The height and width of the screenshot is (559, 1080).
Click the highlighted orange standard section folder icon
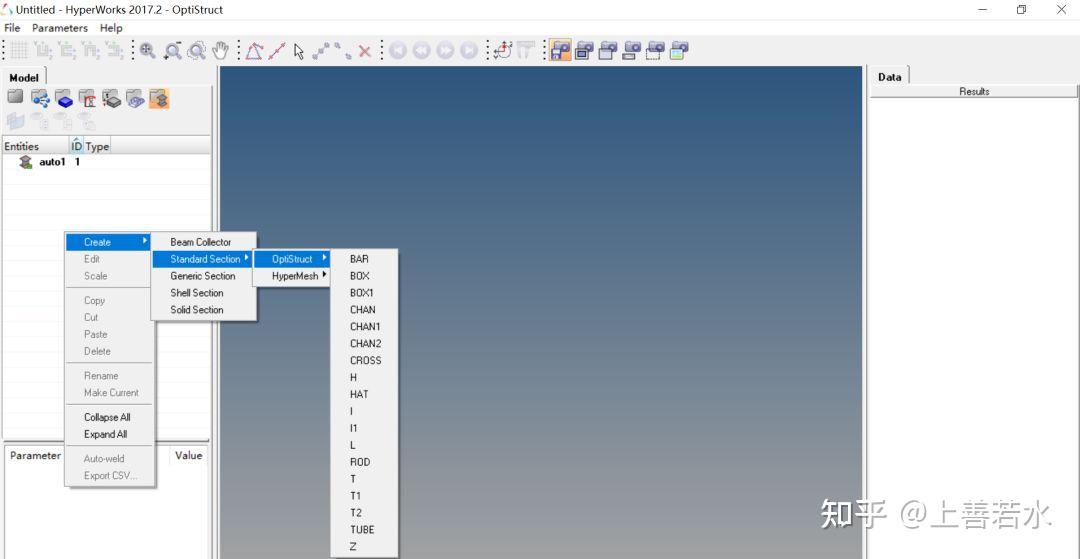[x=159, y=98]
